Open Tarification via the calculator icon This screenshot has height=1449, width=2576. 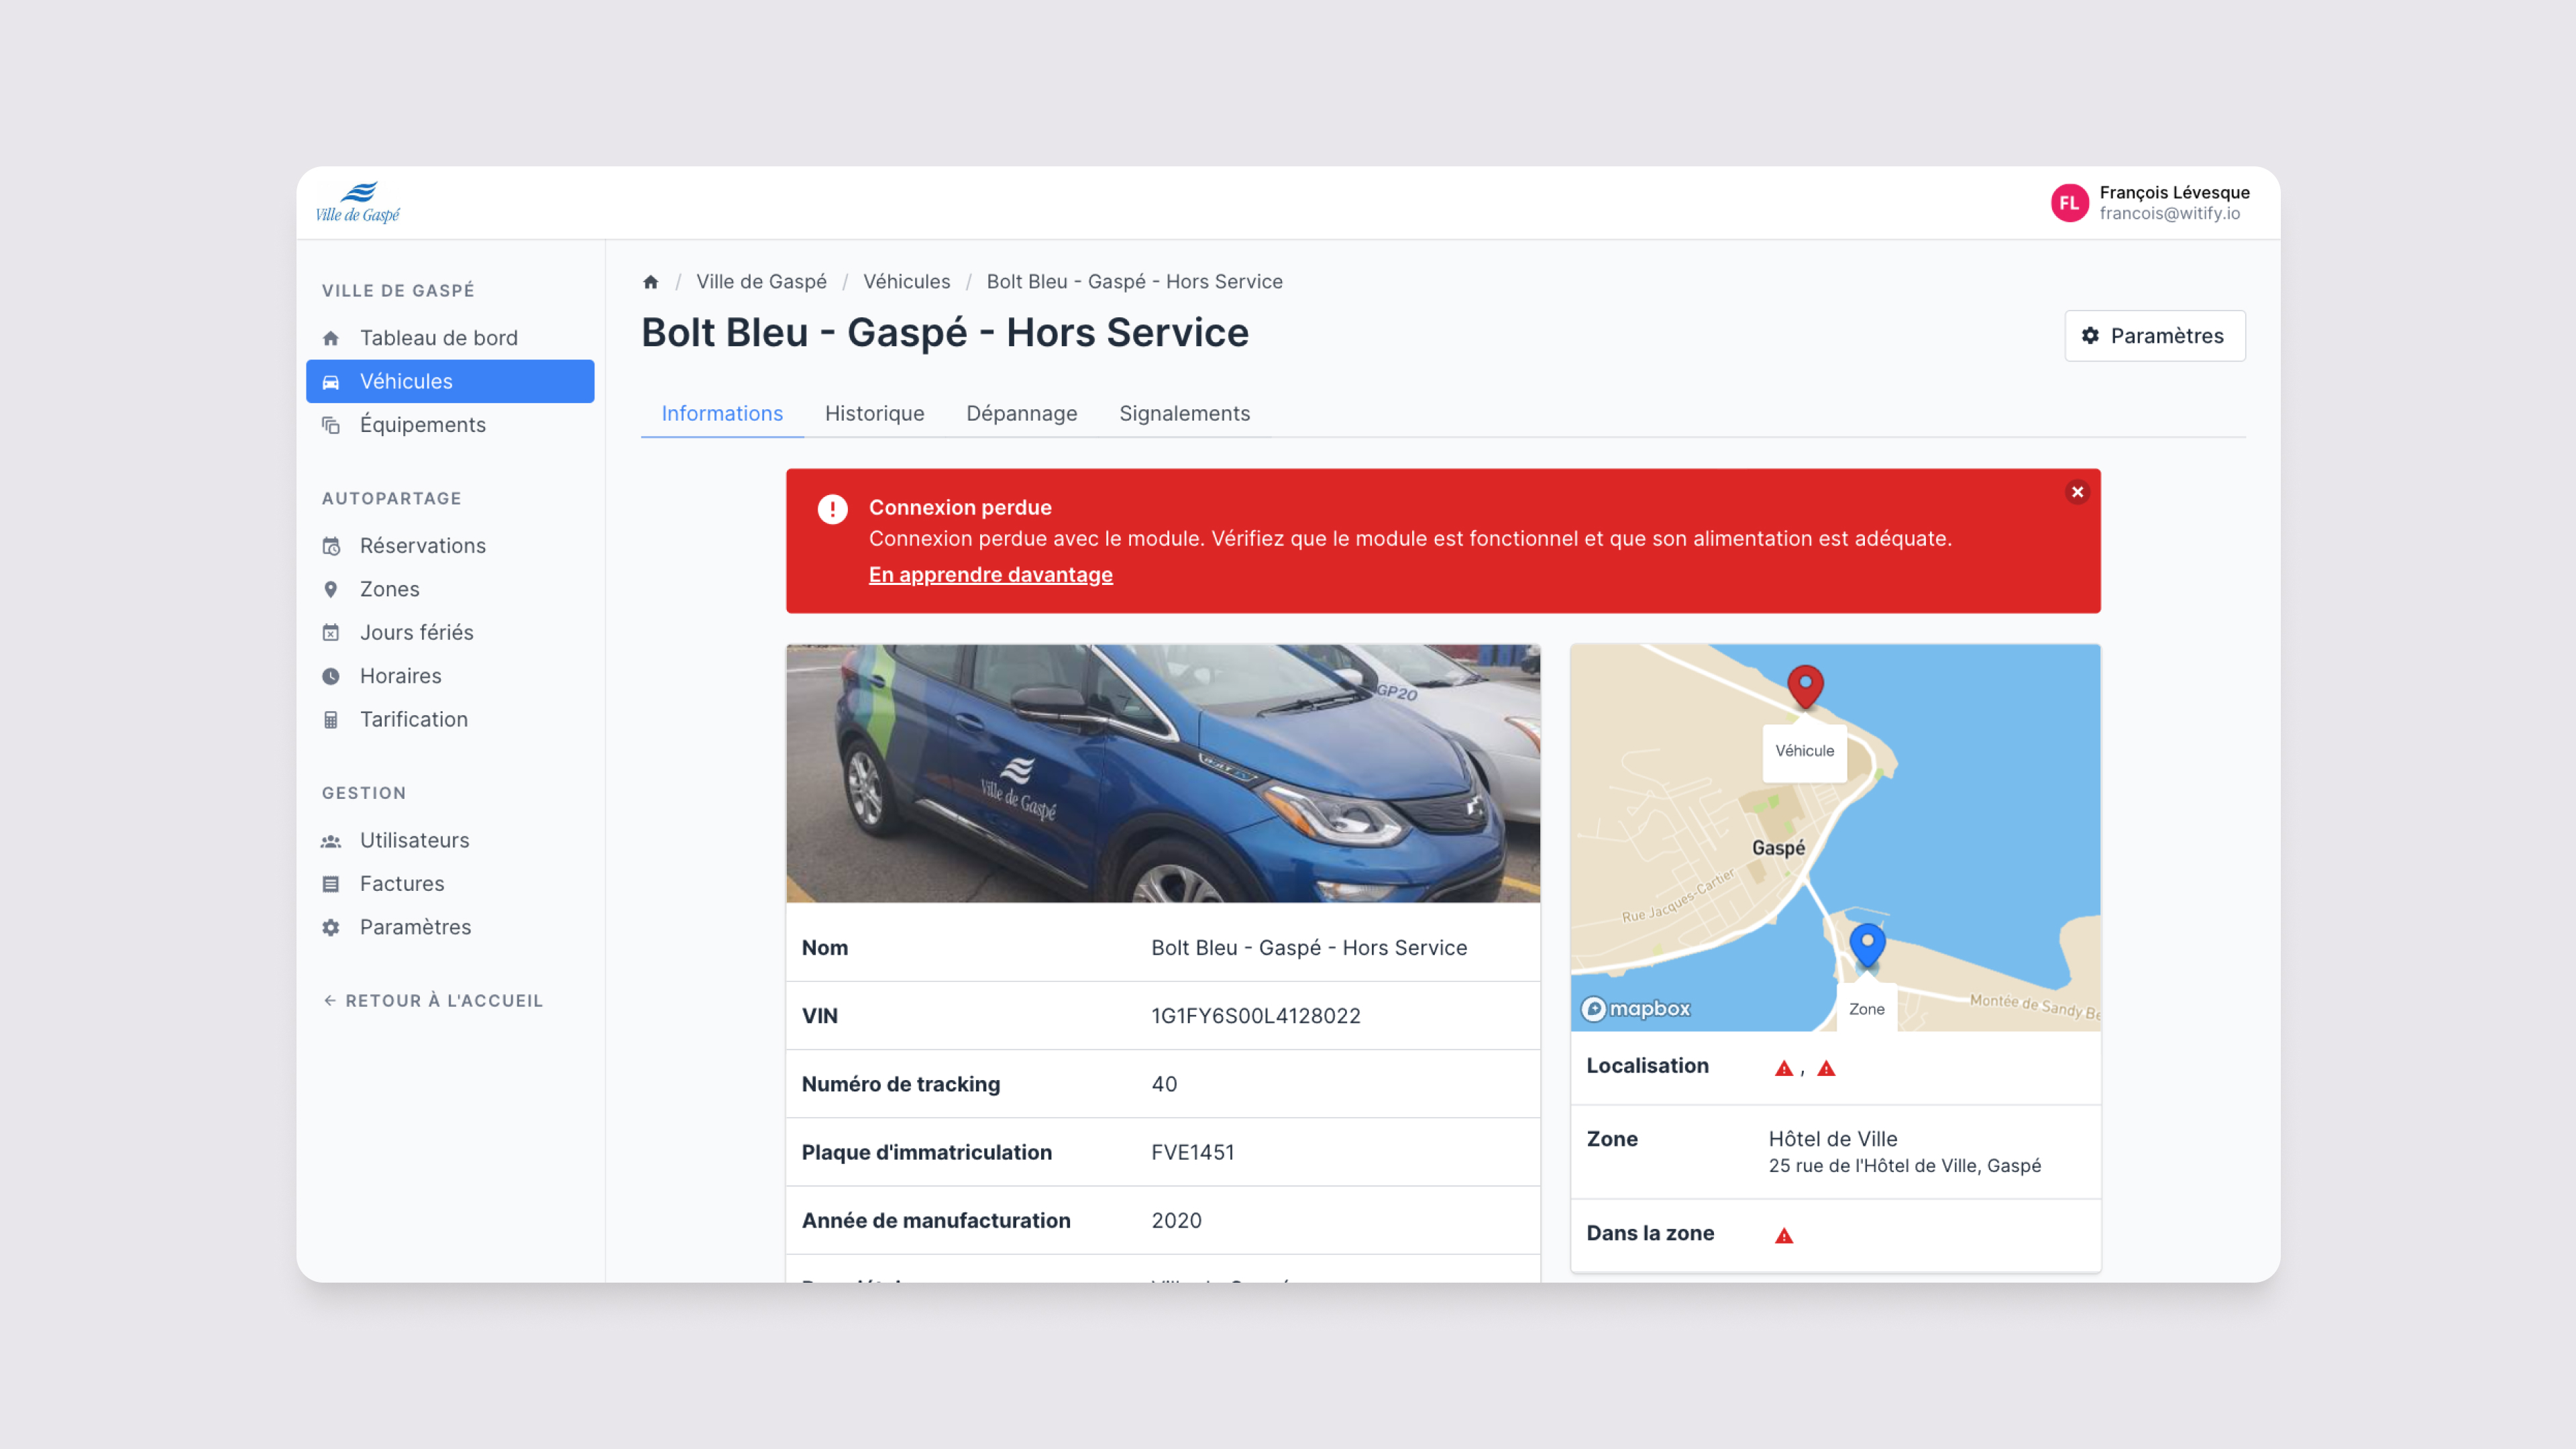point(331,719)
